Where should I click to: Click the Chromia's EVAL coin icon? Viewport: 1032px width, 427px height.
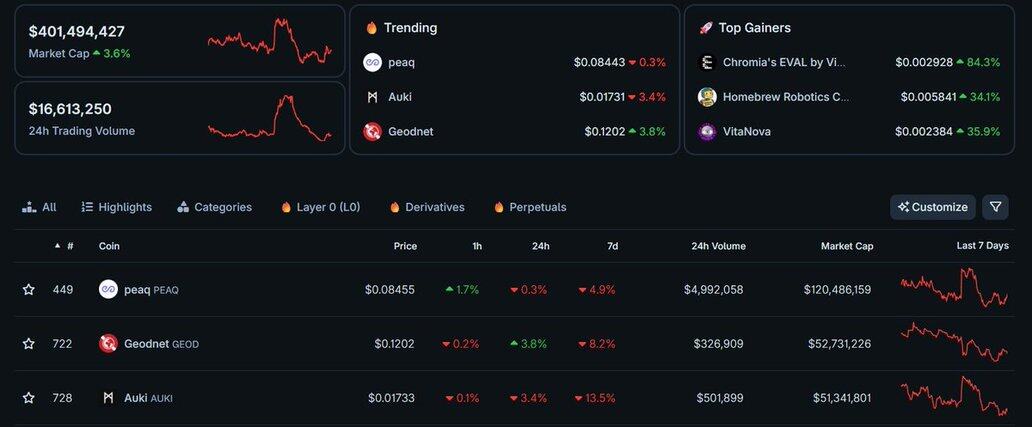(x=707, y=62)
